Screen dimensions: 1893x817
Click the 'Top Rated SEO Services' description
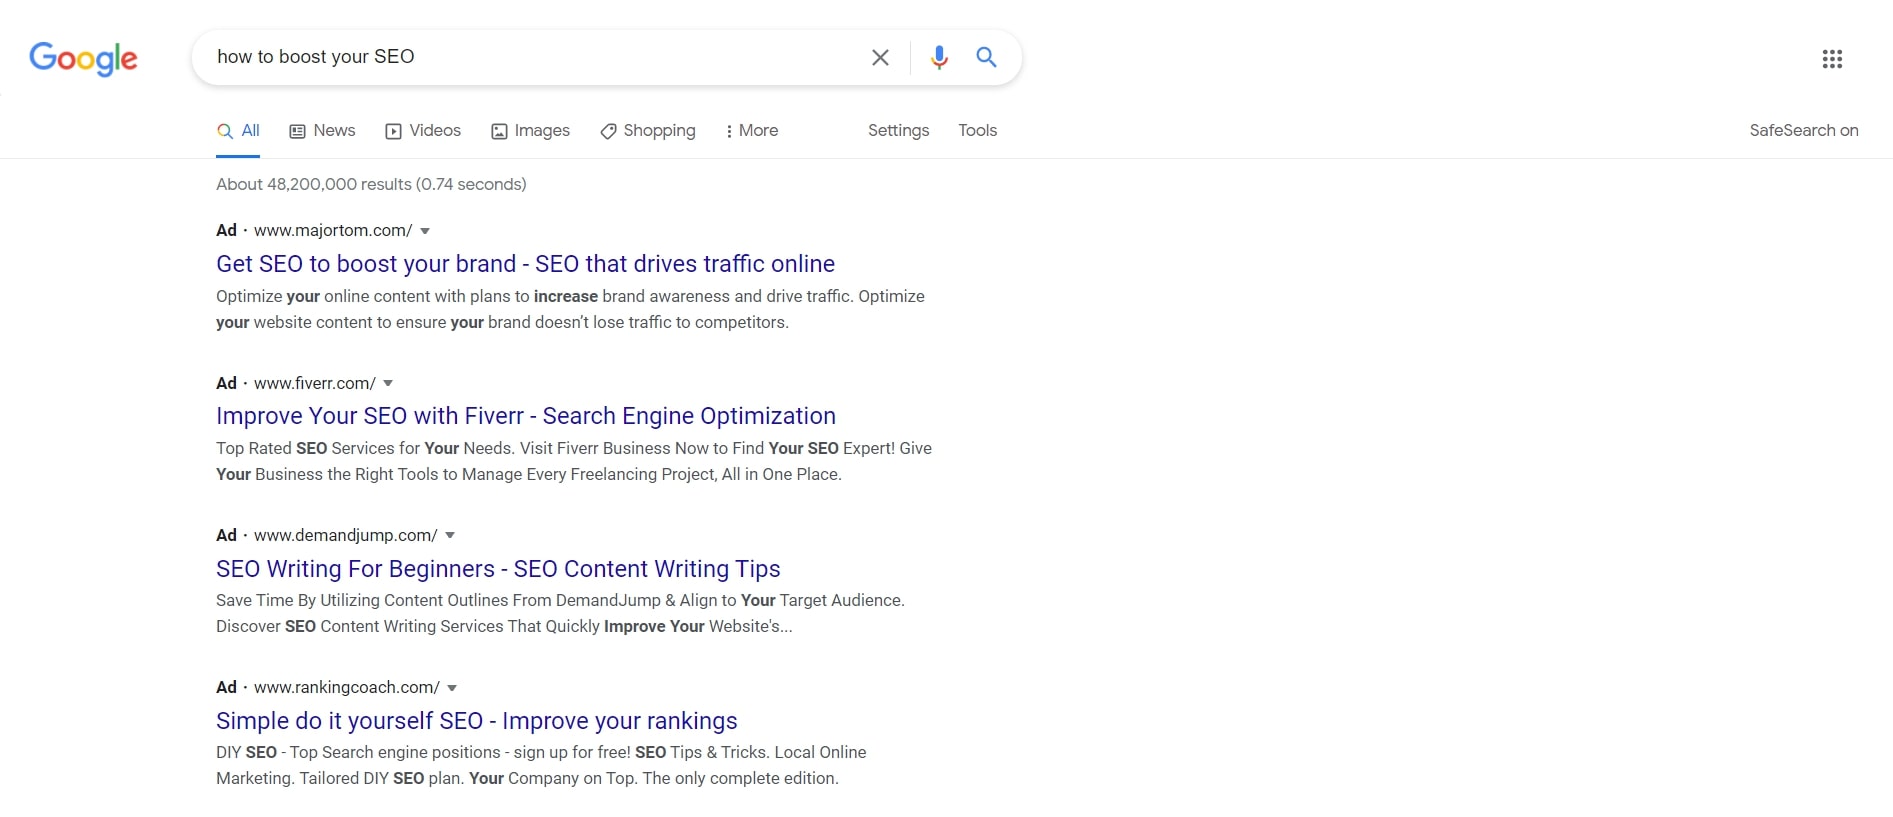coord(574,462)
